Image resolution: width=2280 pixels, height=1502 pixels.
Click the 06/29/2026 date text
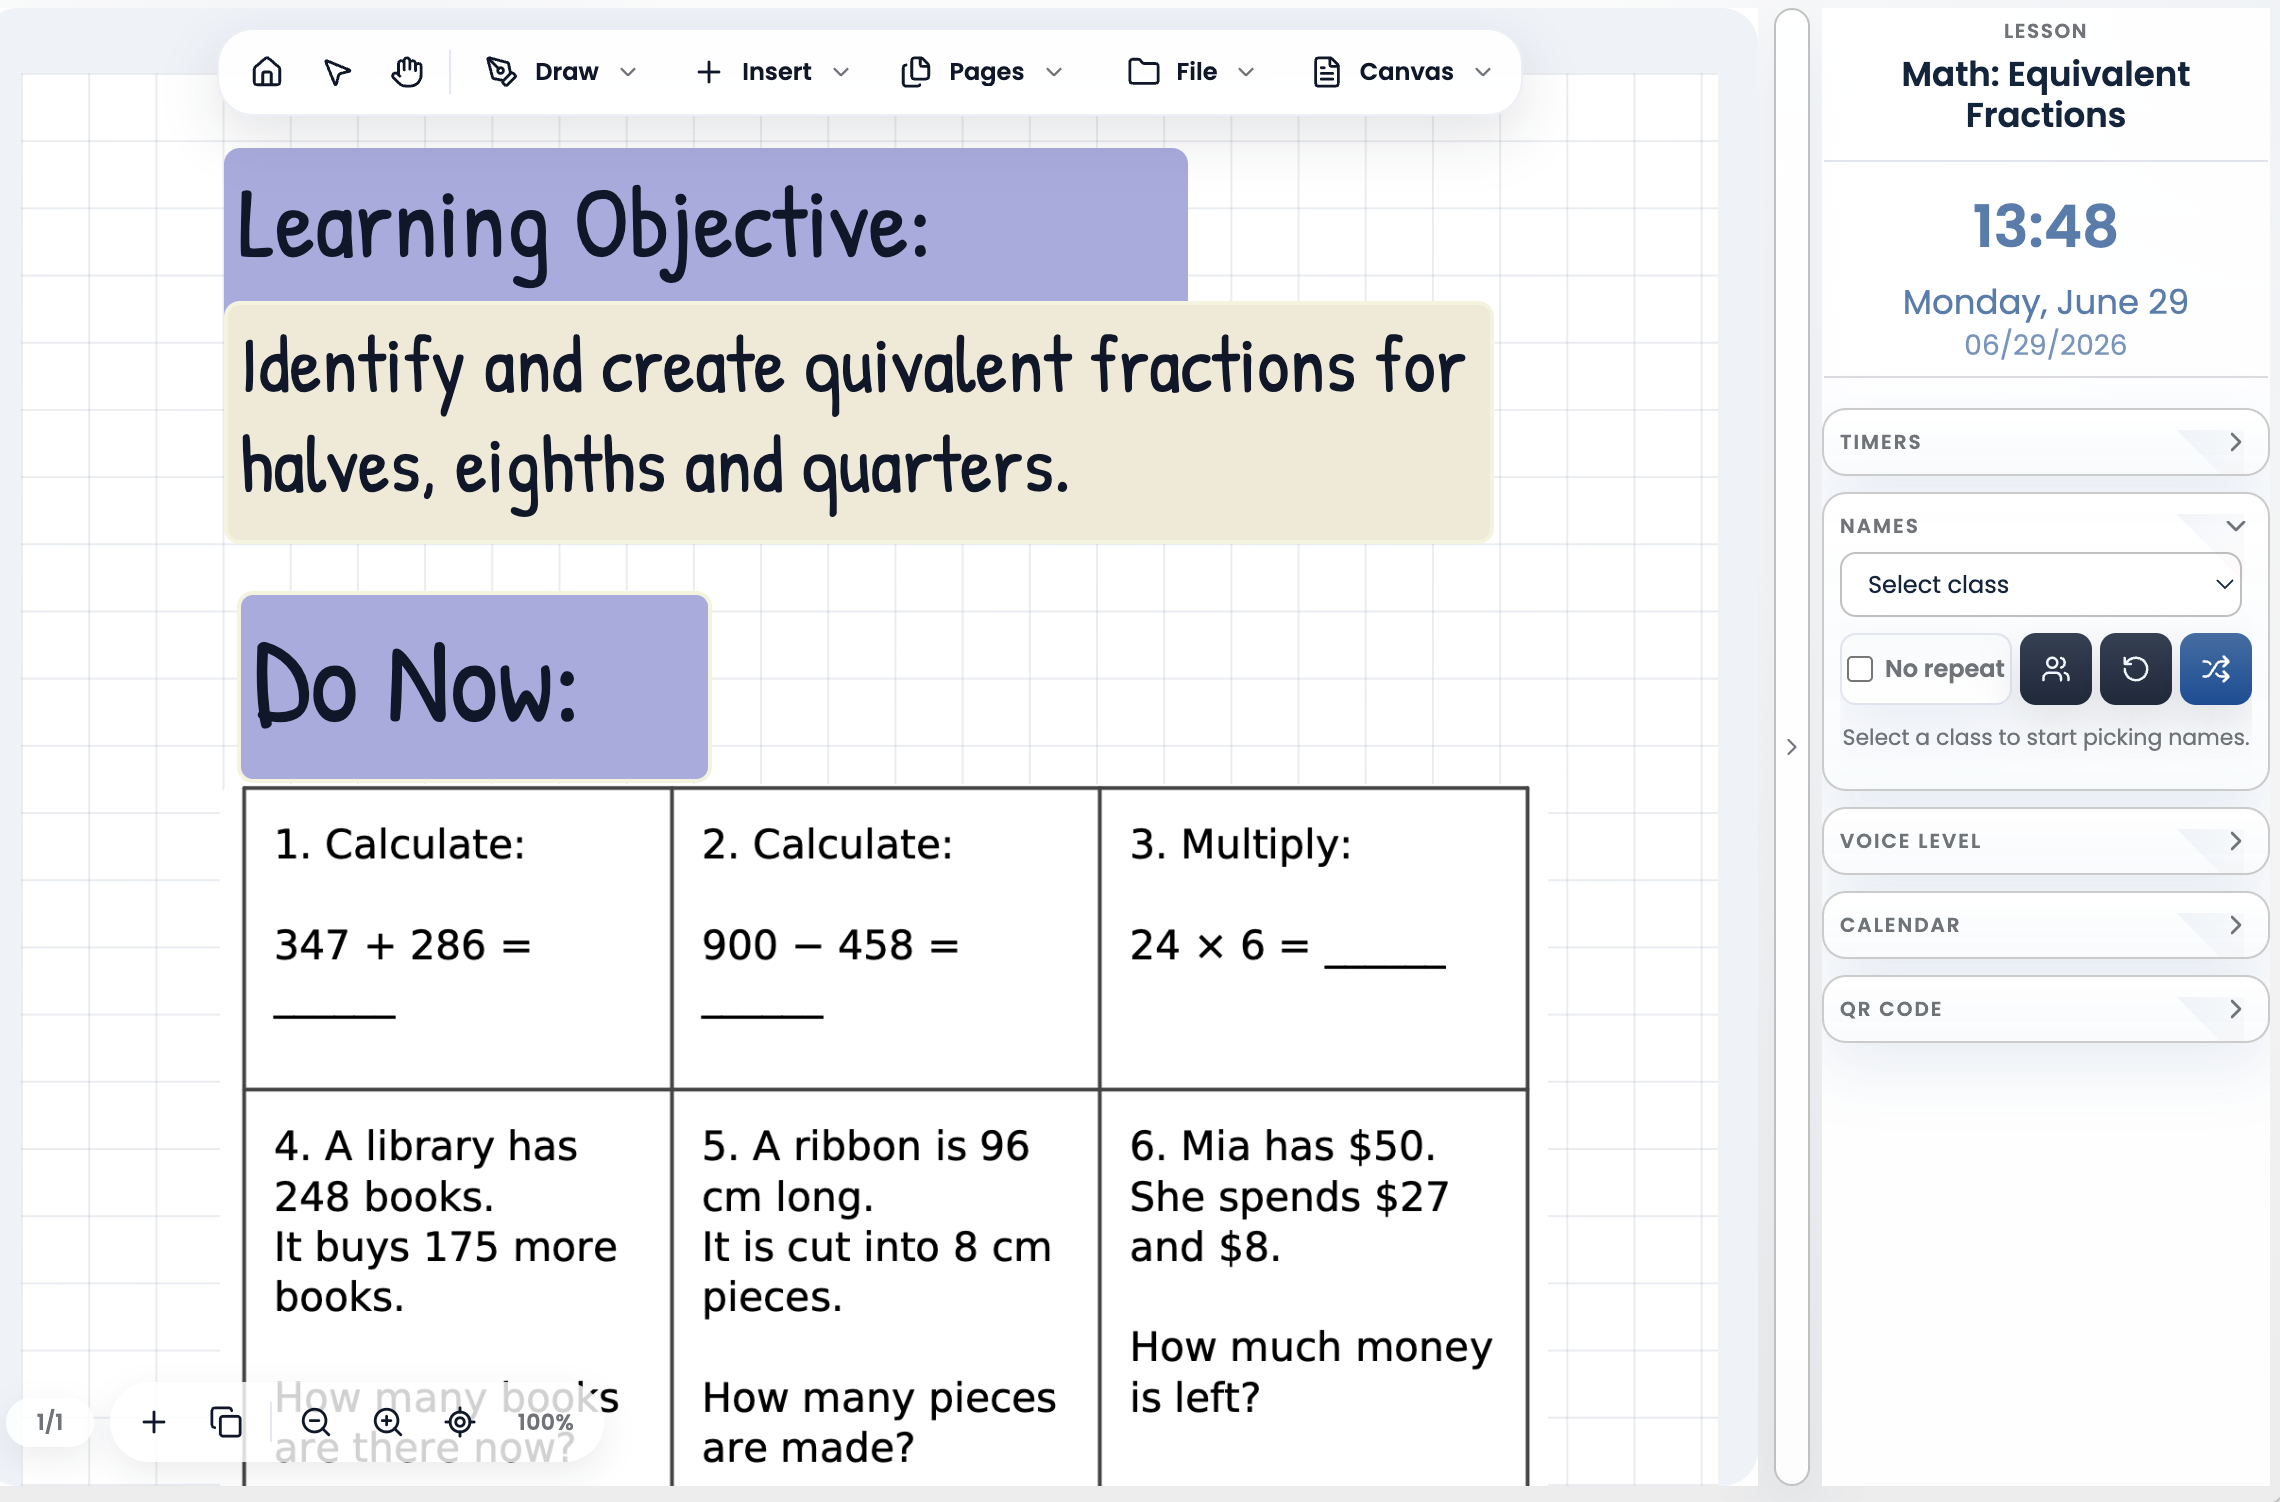coord(2045,345)
